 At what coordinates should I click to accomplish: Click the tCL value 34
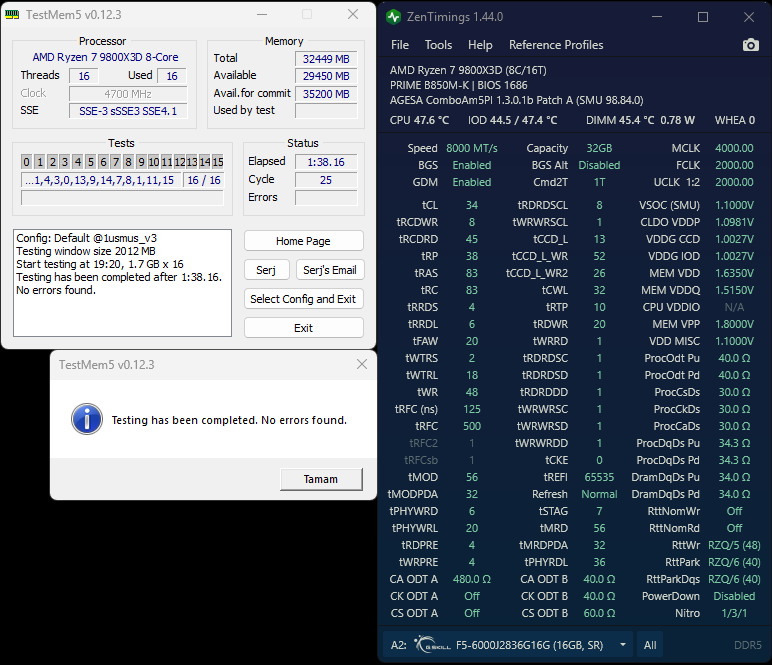[x=472, y=205]
